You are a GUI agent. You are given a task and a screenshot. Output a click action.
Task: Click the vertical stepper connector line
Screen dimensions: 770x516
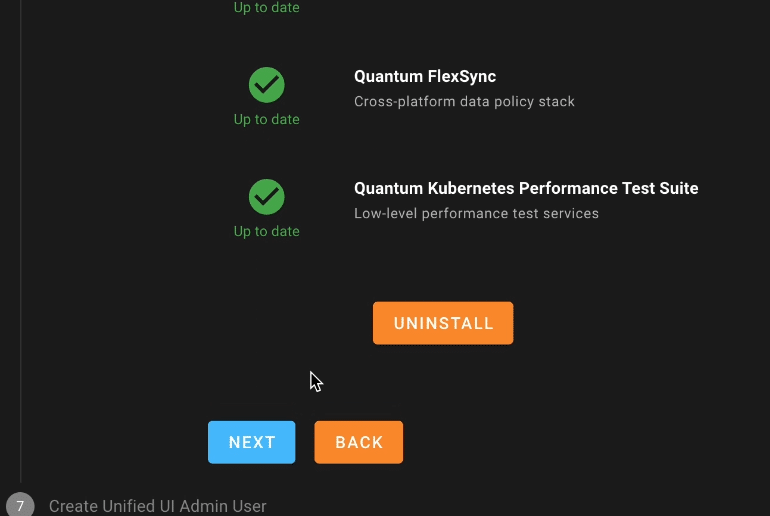pos(21,241)
